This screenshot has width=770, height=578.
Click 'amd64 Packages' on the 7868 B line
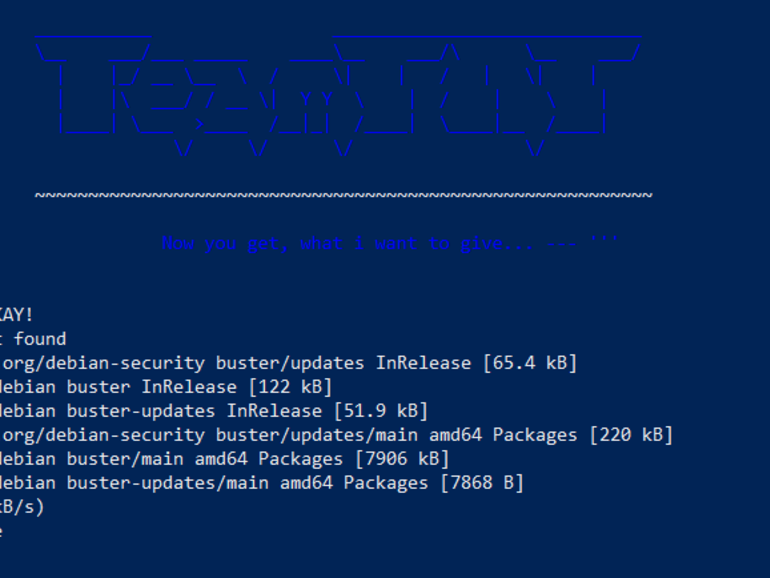[x=354, y=483]
